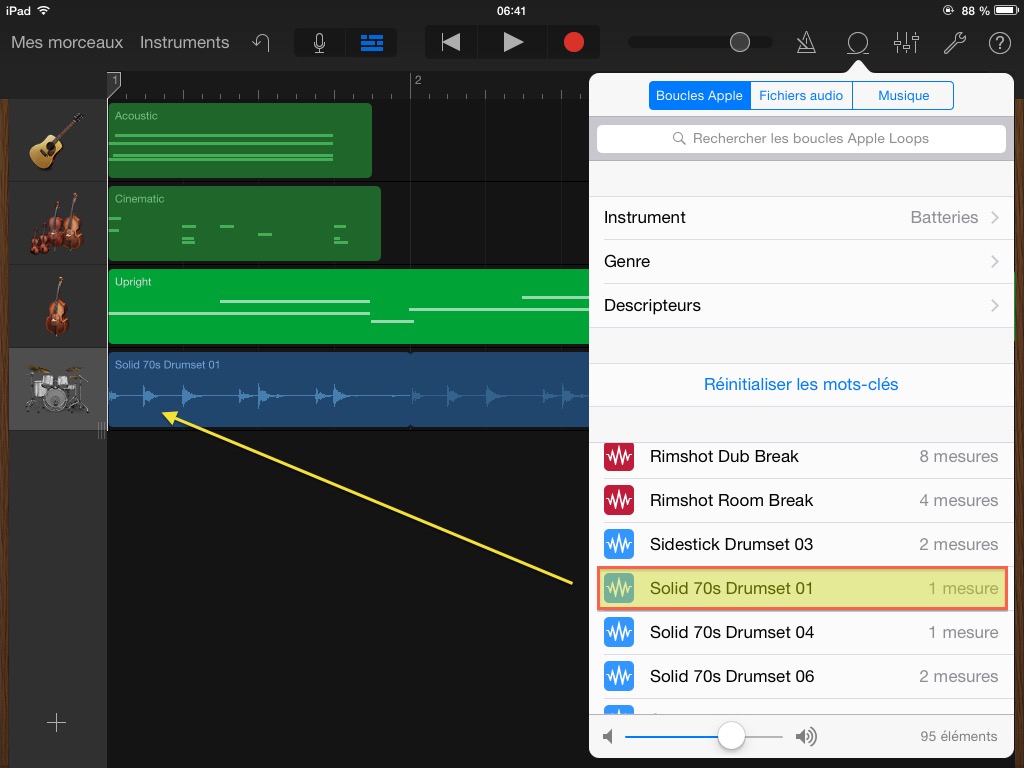Tap the undo arrow icon
Viewport: 1024px width, 768px height.
point(261,43)
